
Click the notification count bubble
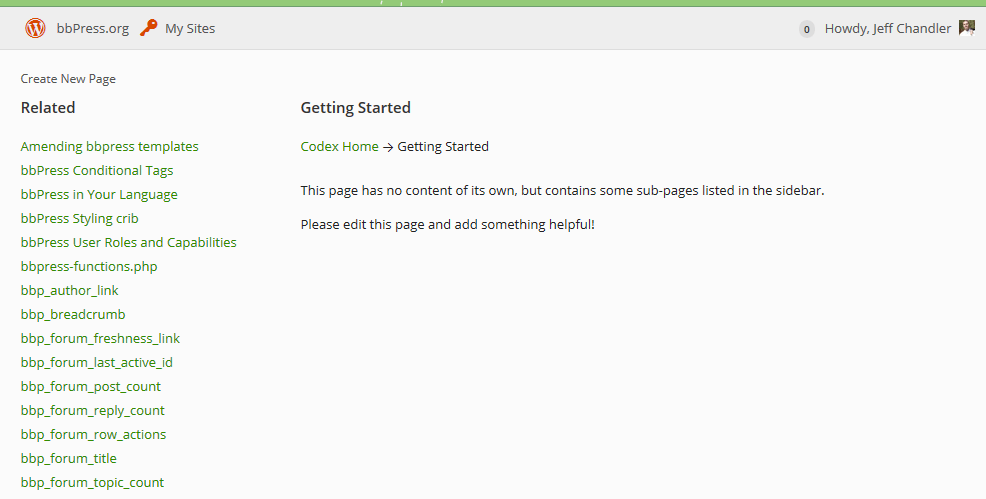tap(806, 29)
